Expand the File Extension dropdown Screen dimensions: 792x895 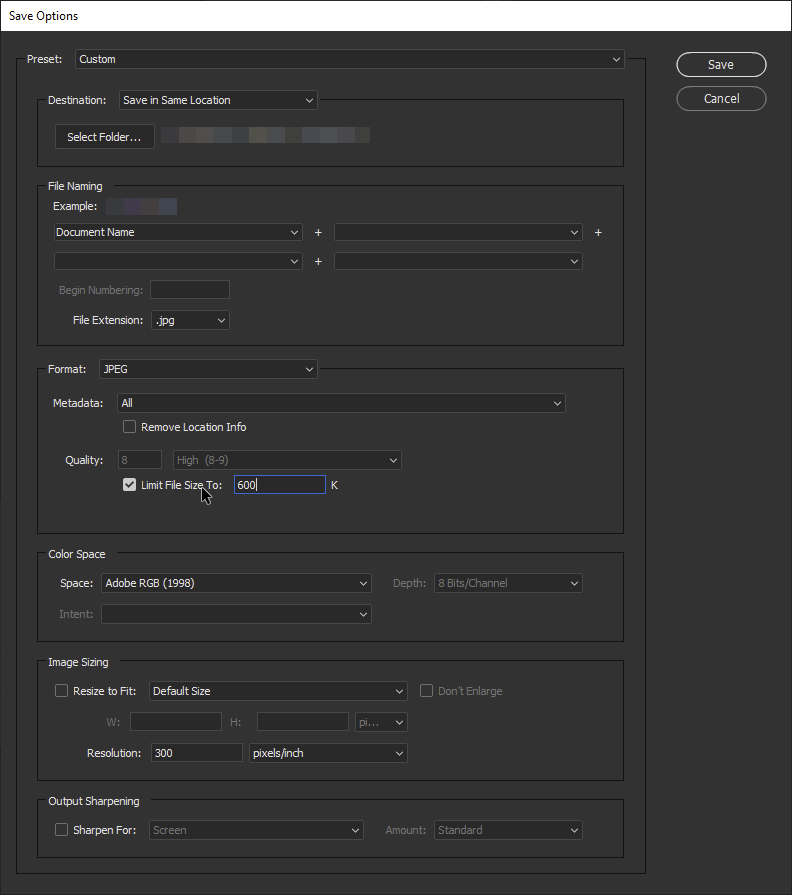190,320
